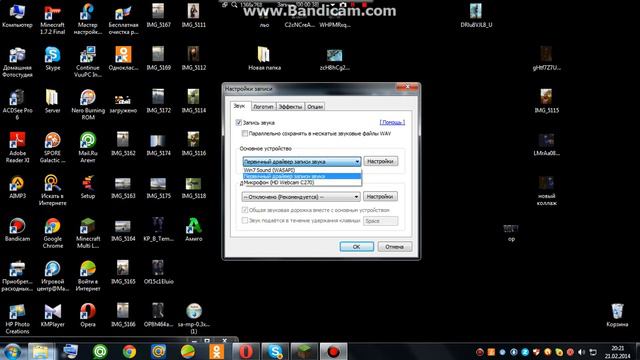Click Настройки button beside primary device

tap(380, 161)
